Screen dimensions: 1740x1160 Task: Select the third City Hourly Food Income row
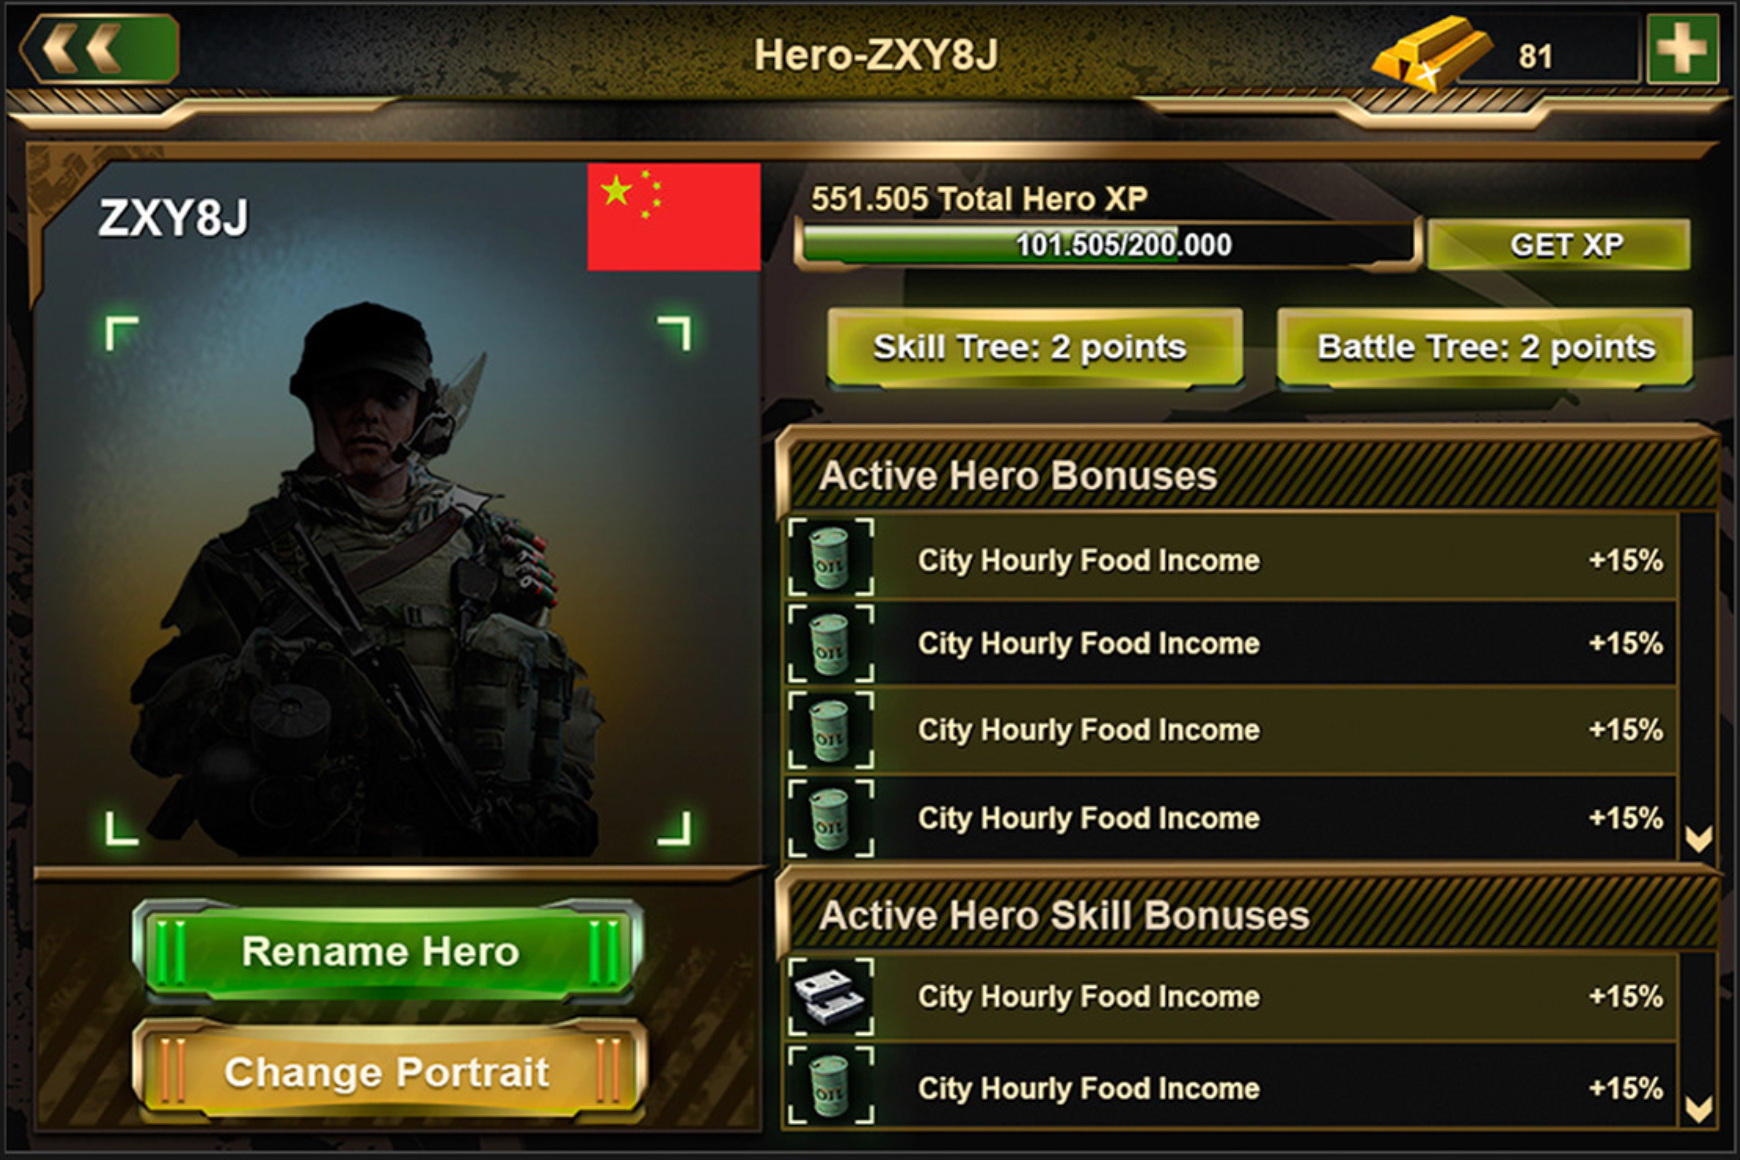[1230, 730]
